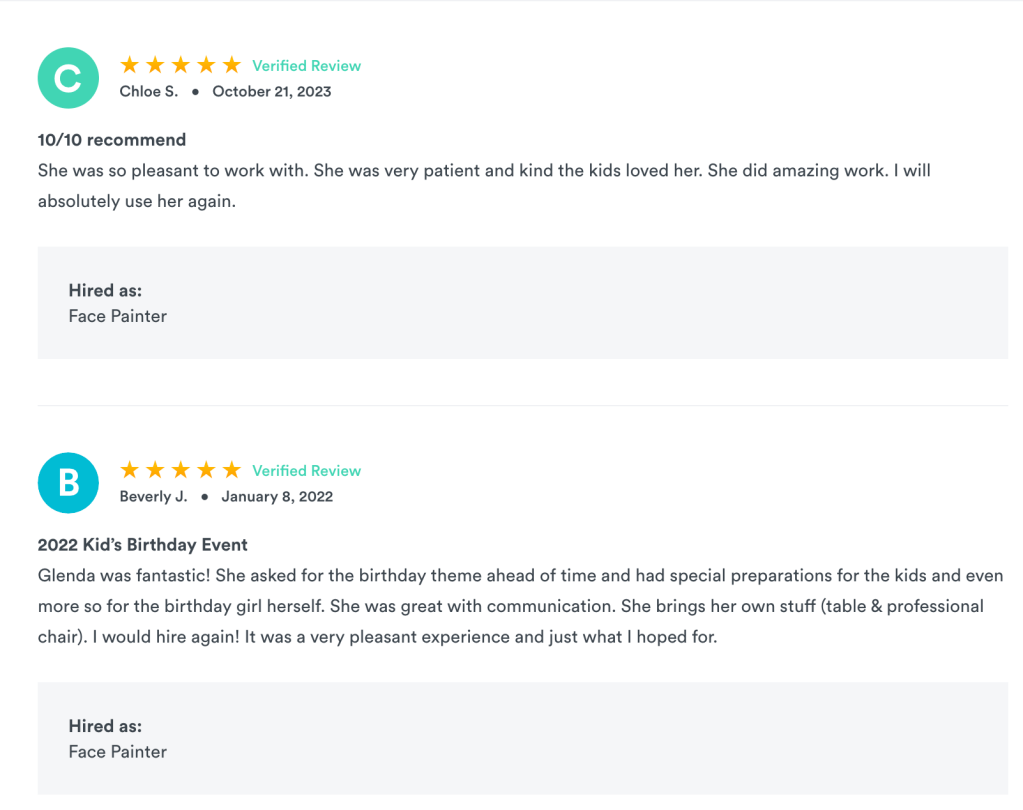1023x810 pixels.
Task: Click "Verified Review" on Beverly's review
Action: click(306, 471)
